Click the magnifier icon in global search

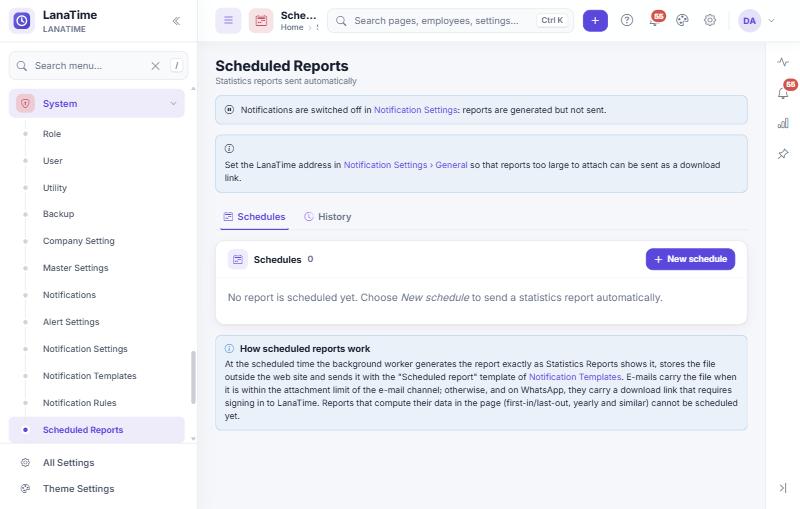(341, 21)
